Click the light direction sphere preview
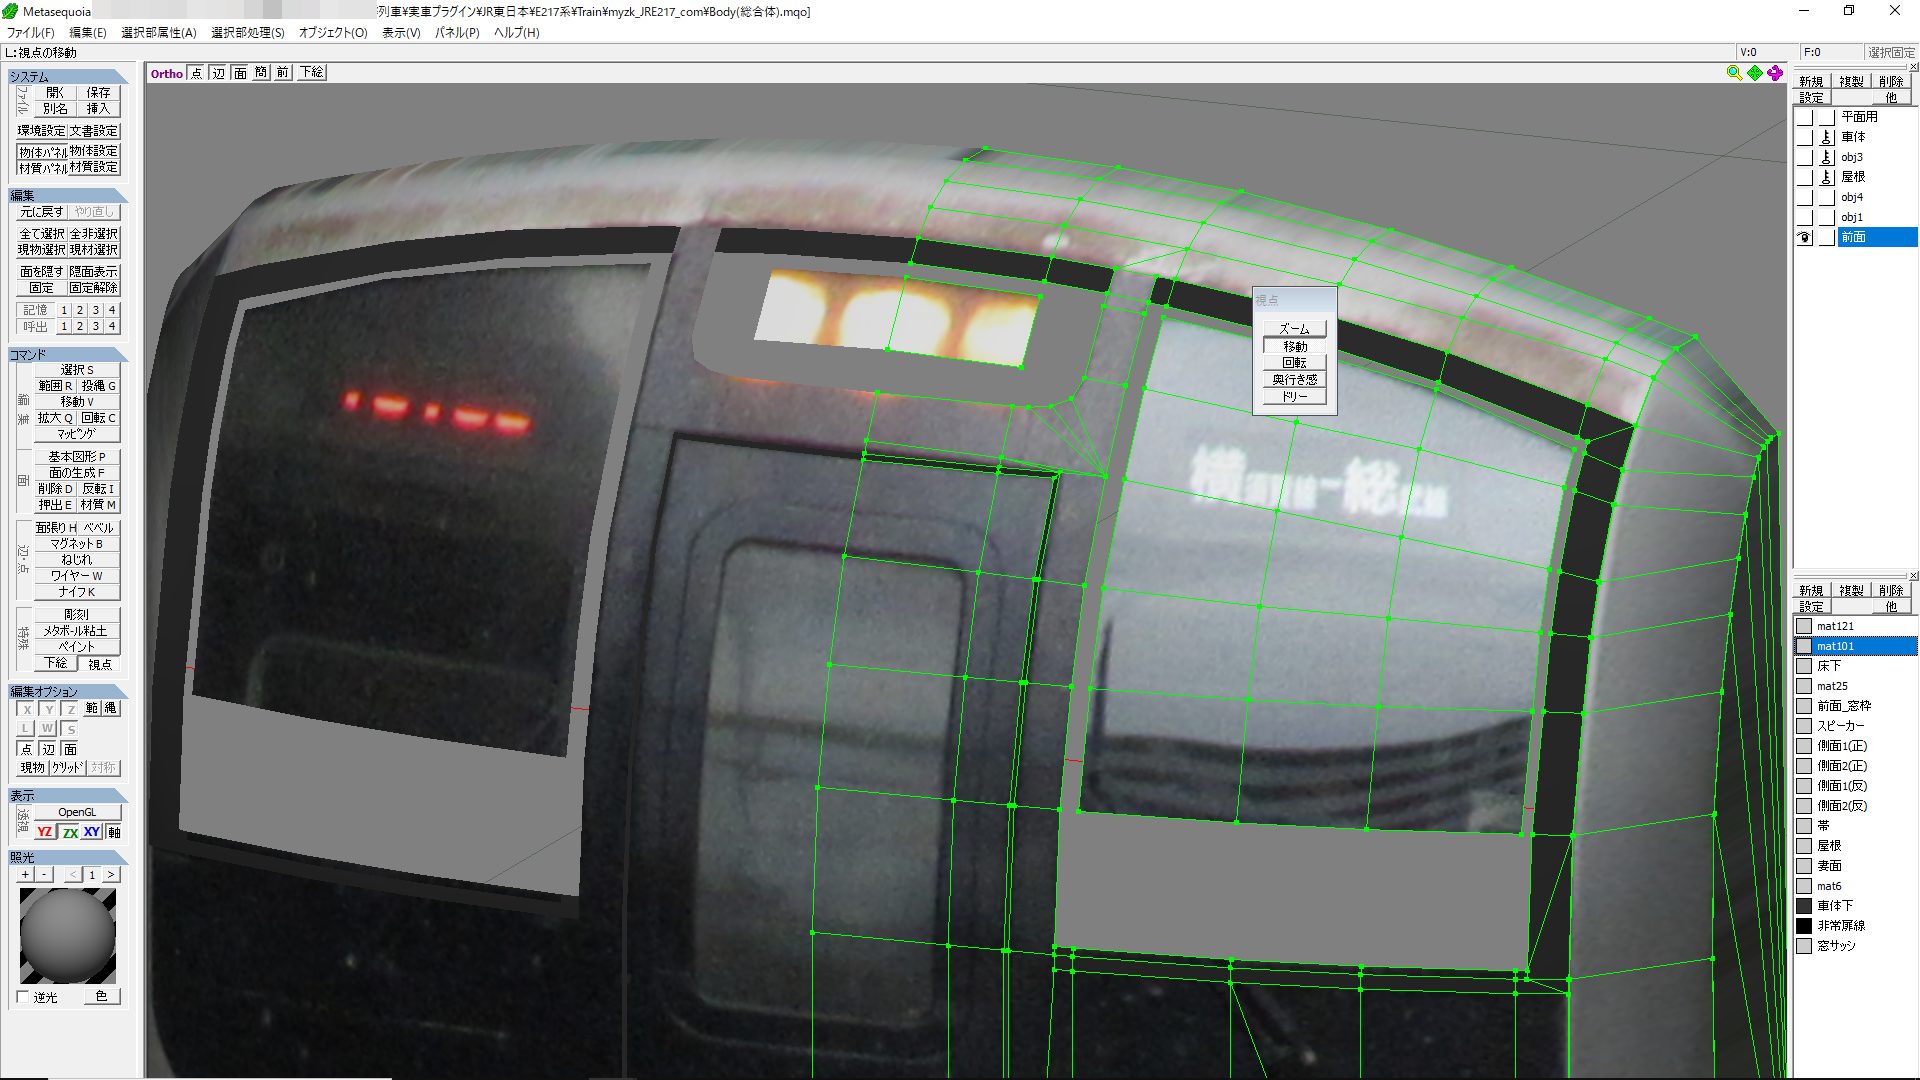This screenshot has width=1920, height=1080. [68, 936]
